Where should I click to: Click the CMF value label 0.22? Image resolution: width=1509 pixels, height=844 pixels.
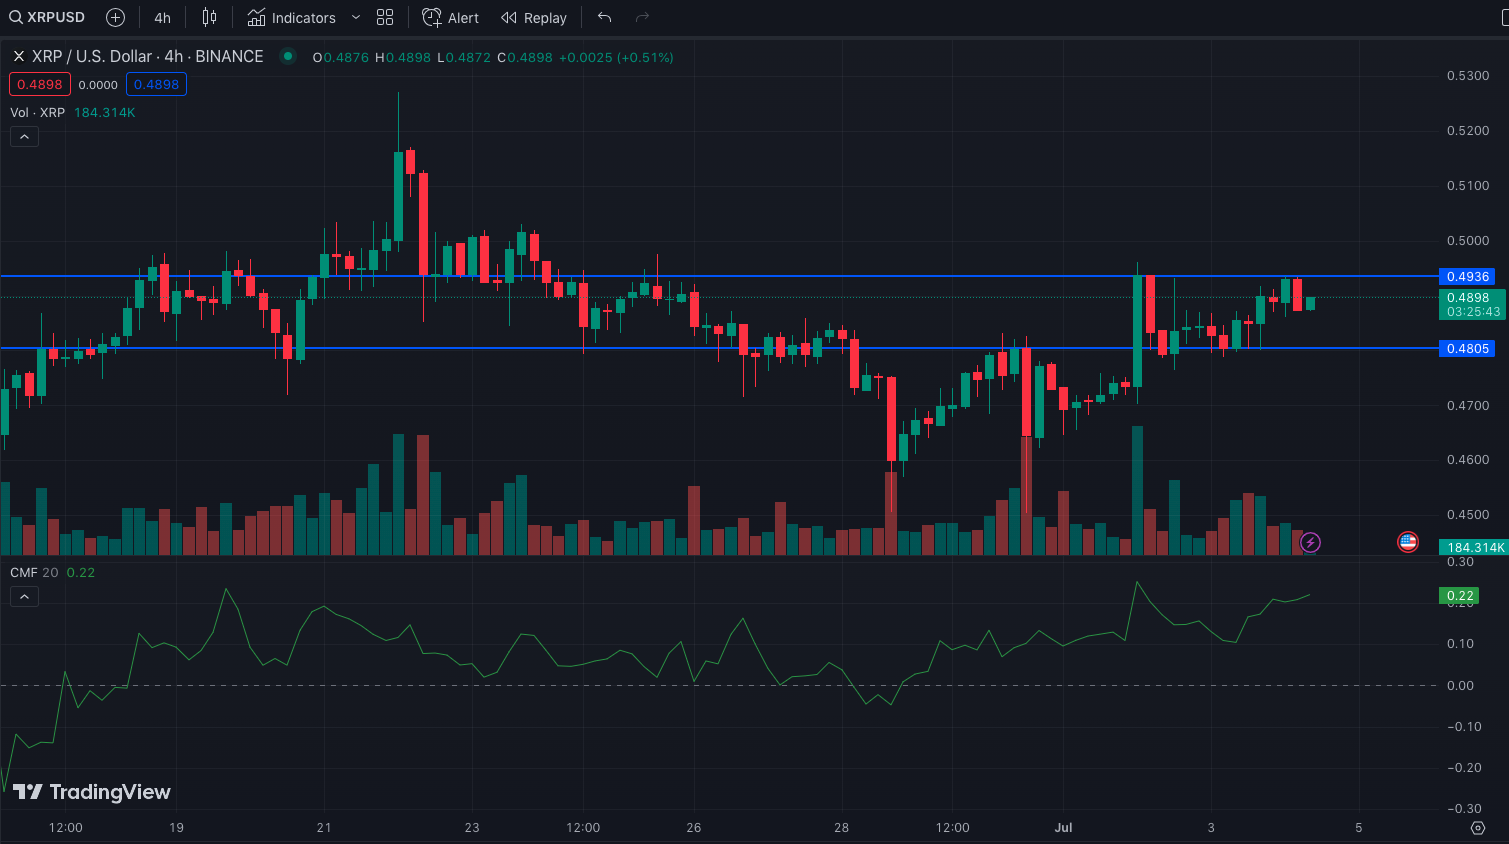click(1460, 595)
